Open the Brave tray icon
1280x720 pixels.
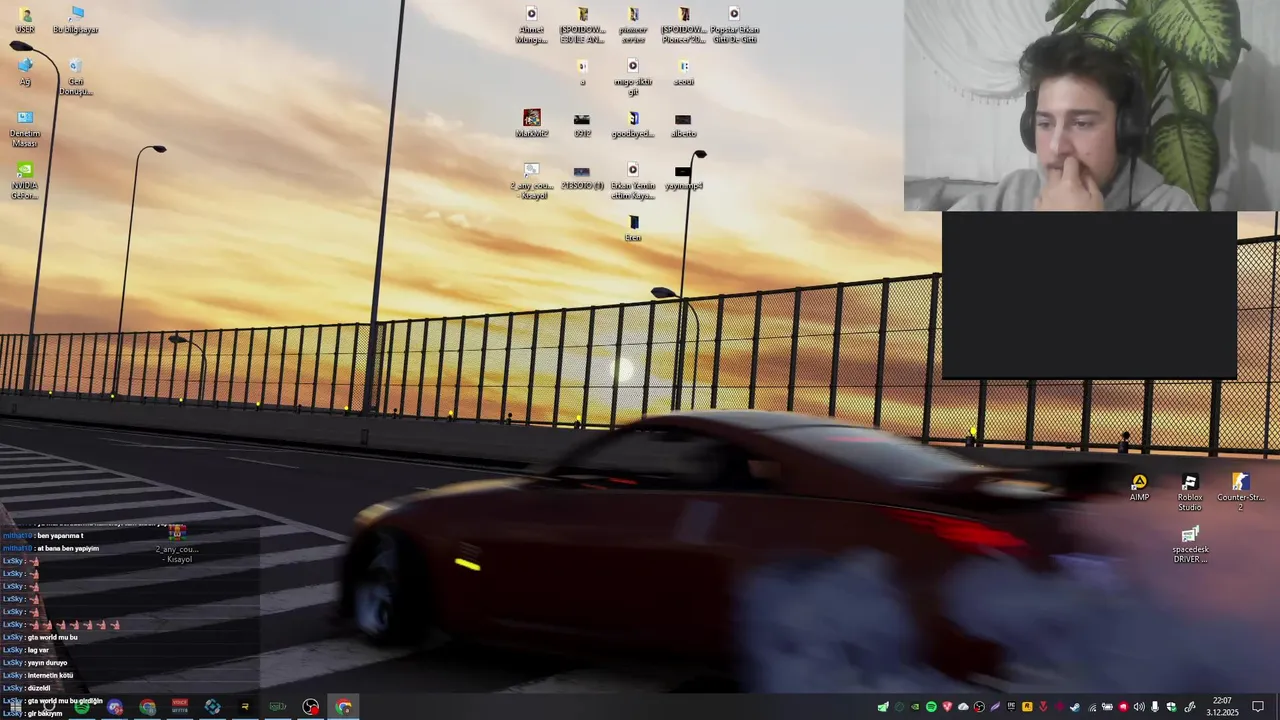point(947,707)
